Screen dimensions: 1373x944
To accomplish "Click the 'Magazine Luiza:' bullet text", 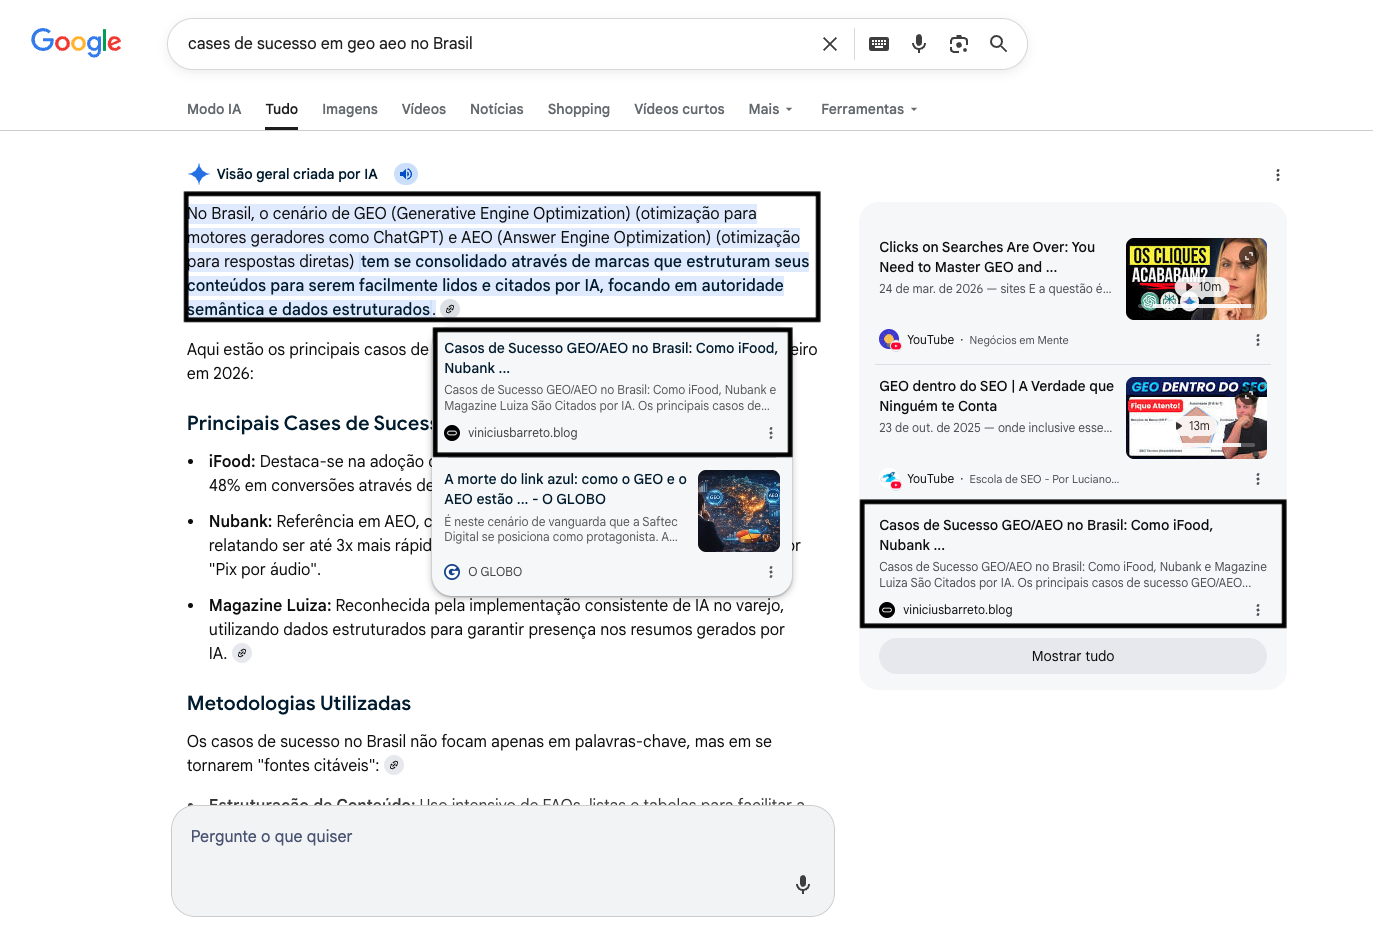I will click(270, 605).
